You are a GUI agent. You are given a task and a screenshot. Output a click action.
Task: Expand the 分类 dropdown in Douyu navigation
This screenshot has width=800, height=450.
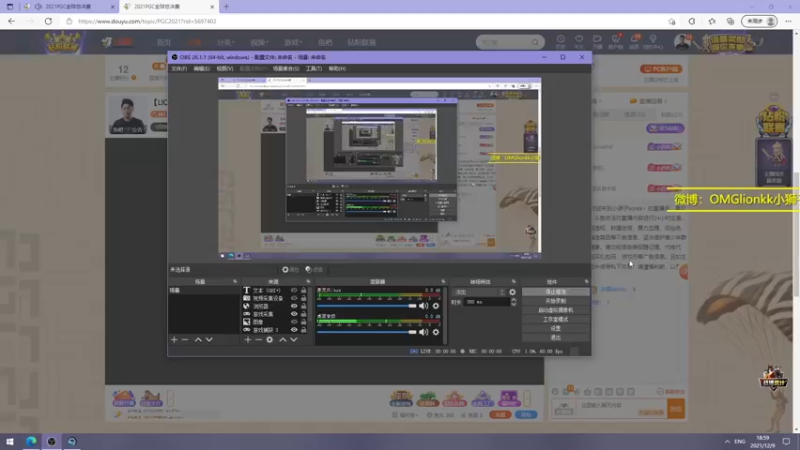[x=225, y=42]
